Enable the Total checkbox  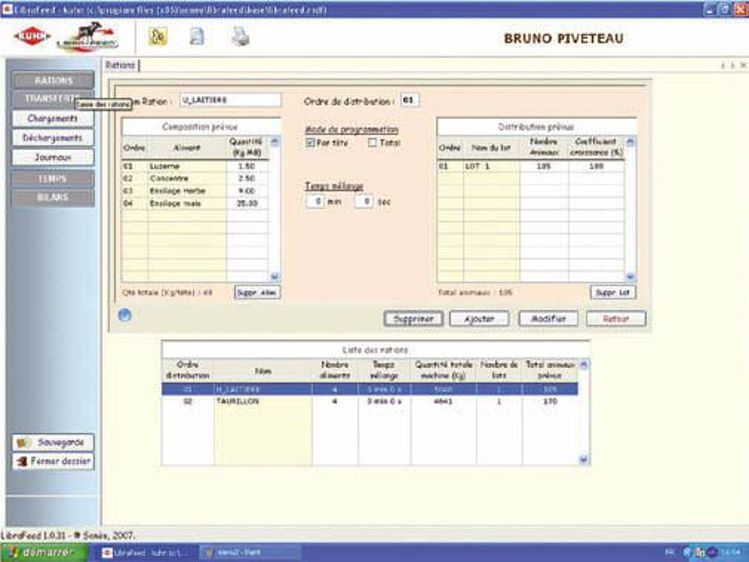372,143
